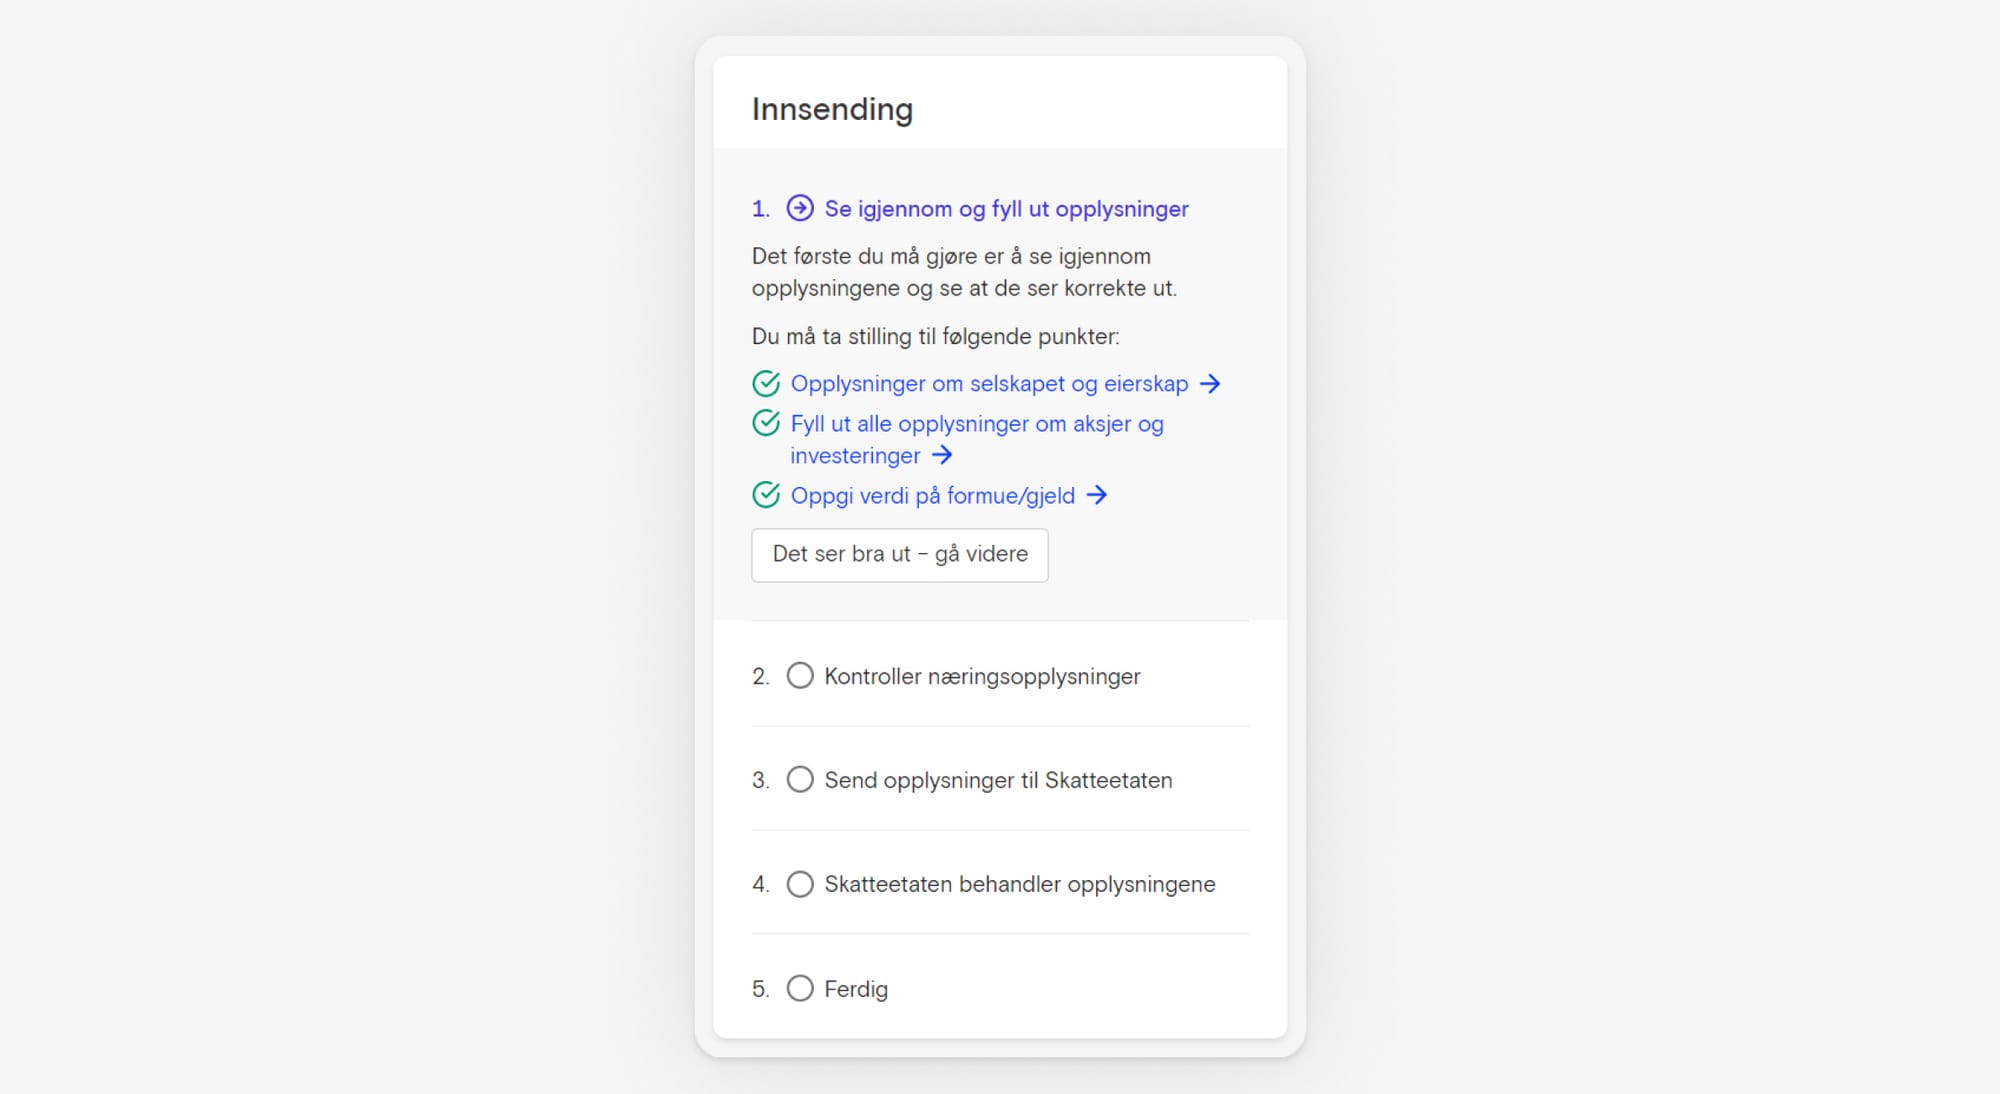This screenshot has width=2000, height=1094.
Task: Click the green checkmark icon for aksjer og investeringer
Action: tap(764, 423)
